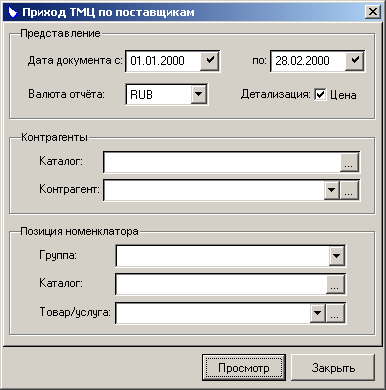
Task: Click the browse button next to Контрагенты Каталог
Action: coord(349,162)
